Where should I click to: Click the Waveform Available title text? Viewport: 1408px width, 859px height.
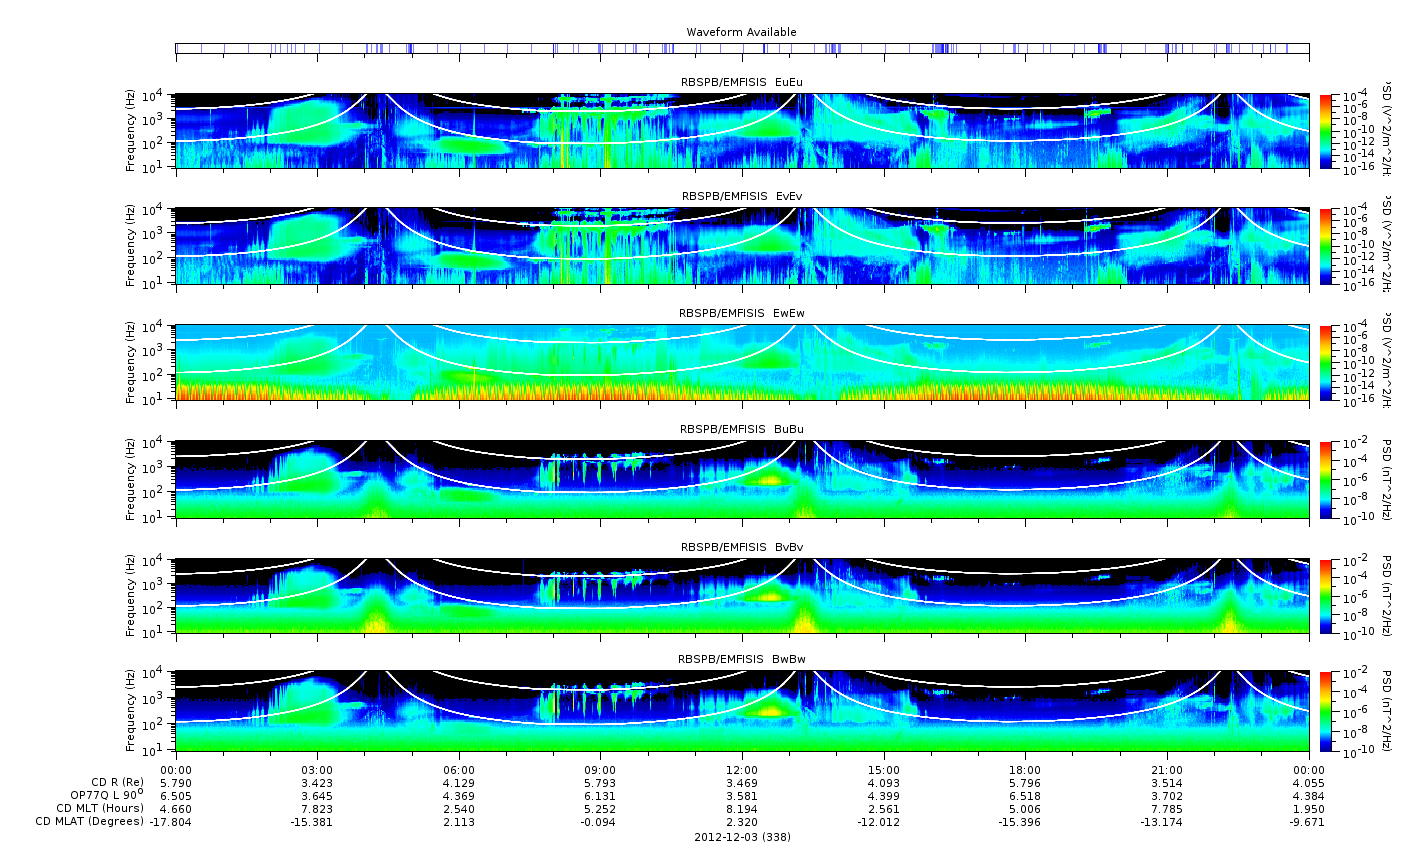tap(741, 32)
